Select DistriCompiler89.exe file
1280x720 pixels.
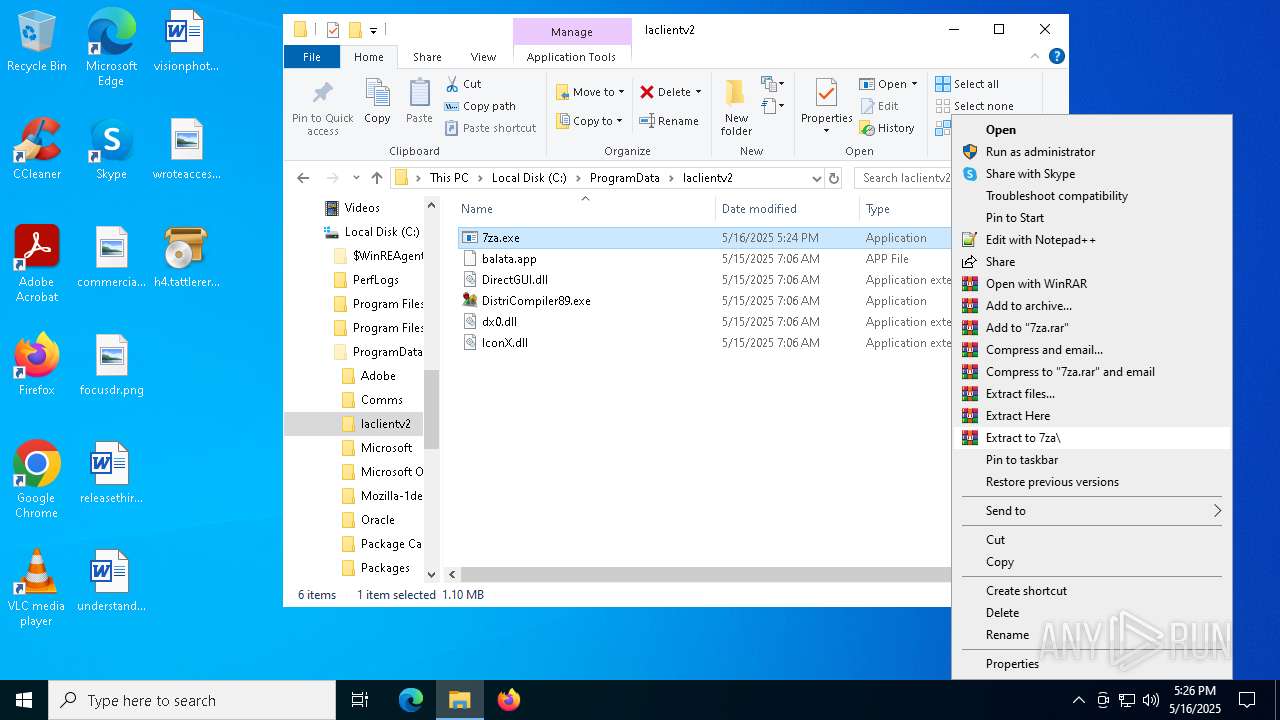(536, 301)
